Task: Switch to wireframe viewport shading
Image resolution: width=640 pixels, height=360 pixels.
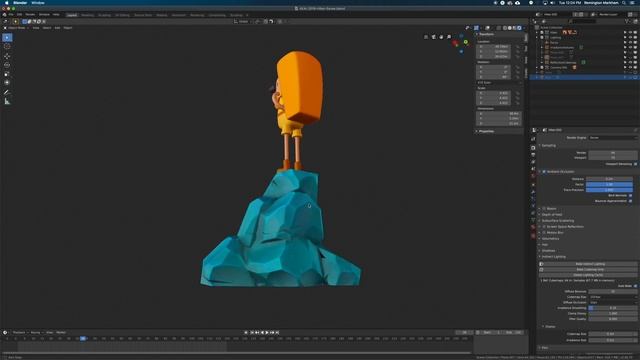Action: (x=504, y=28)
